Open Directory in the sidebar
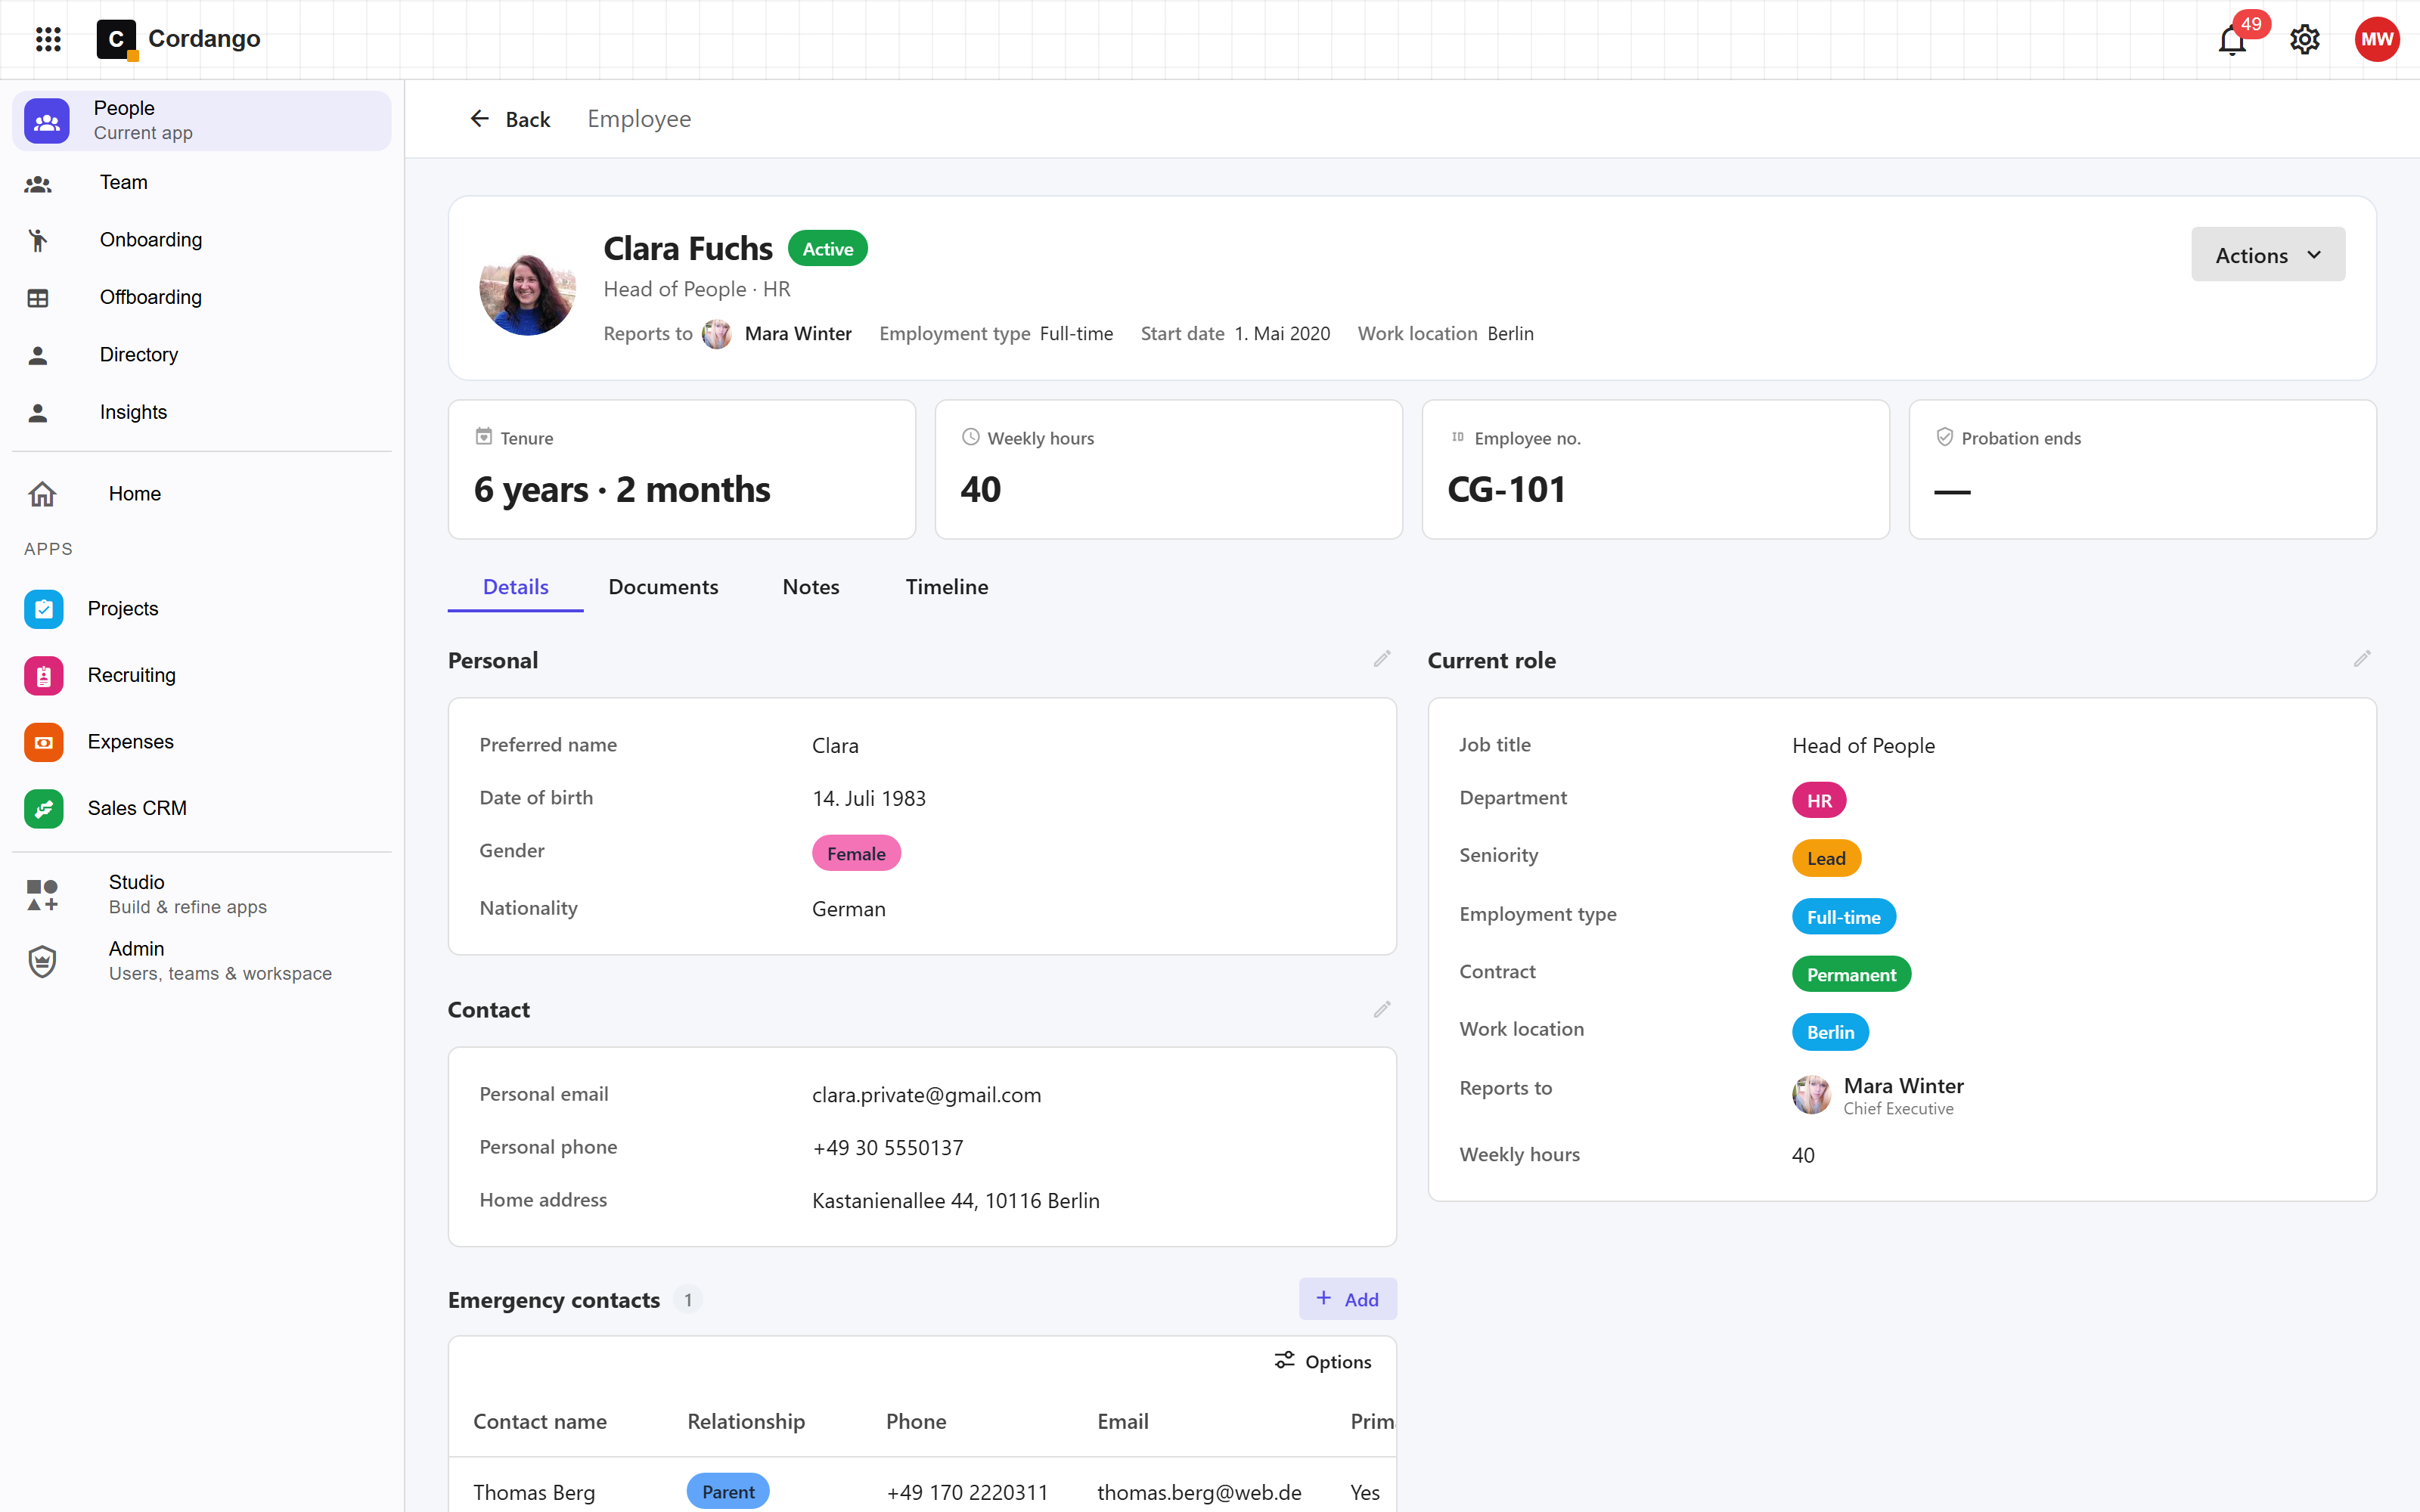 (201, 355)
